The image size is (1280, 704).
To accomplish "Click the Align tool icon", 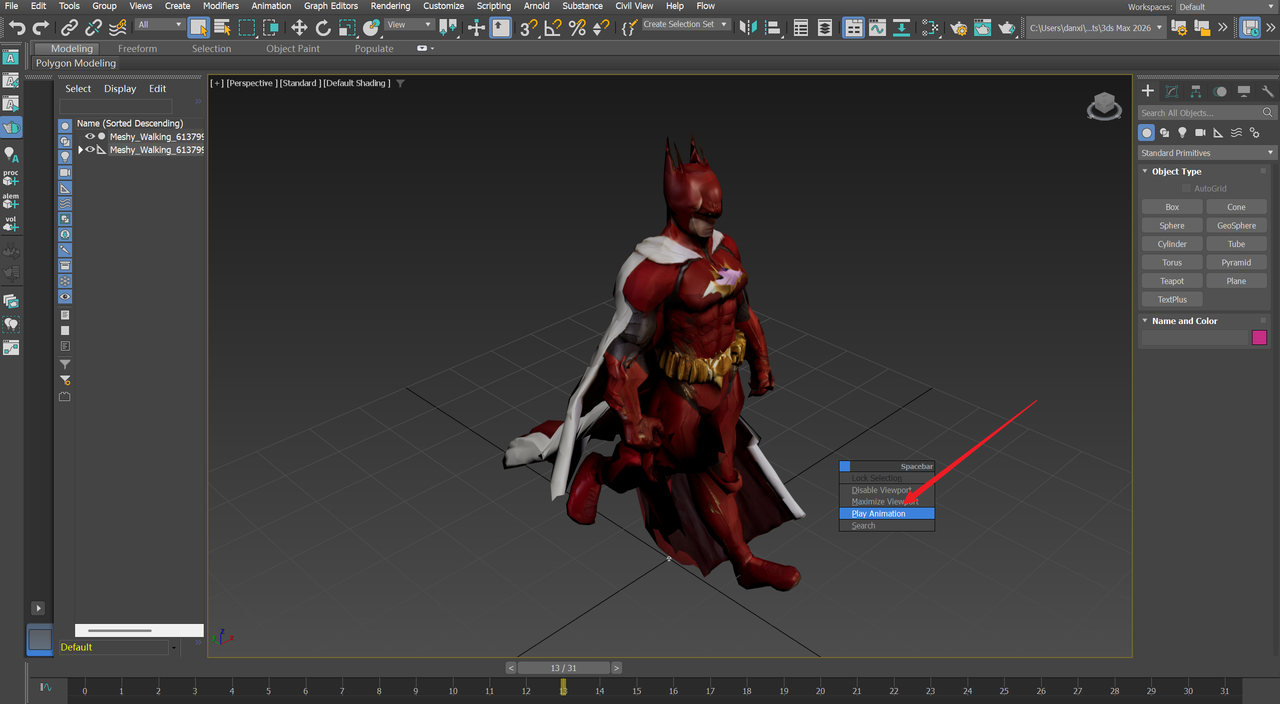I will [773, 28].
